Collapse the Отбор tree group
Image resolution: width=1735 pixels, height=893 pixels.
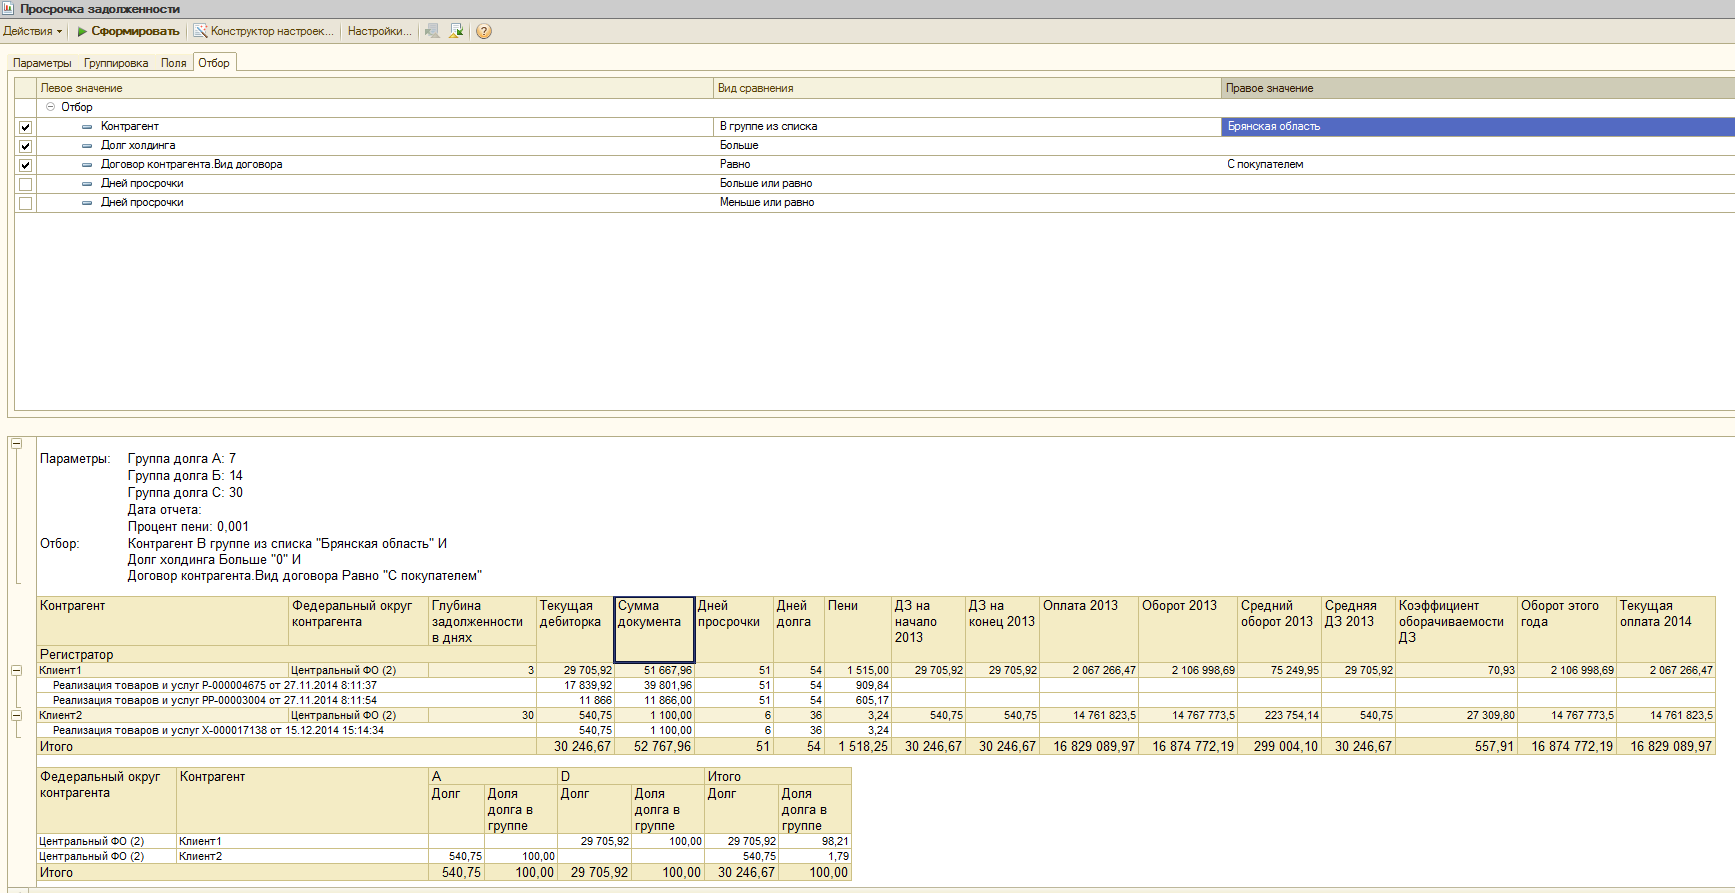point(50,107)
